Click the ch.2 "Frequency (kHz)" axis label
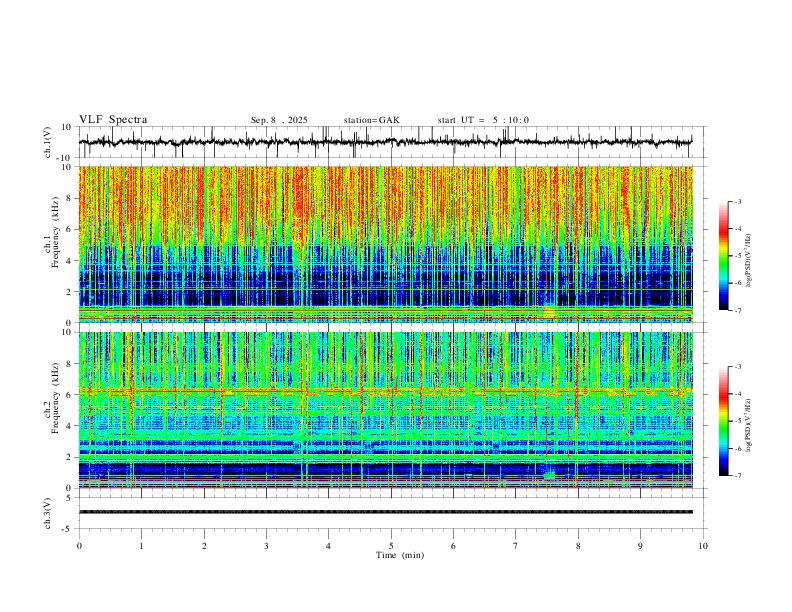This screenshot has height=612, width=792. (x=56, y=398)
